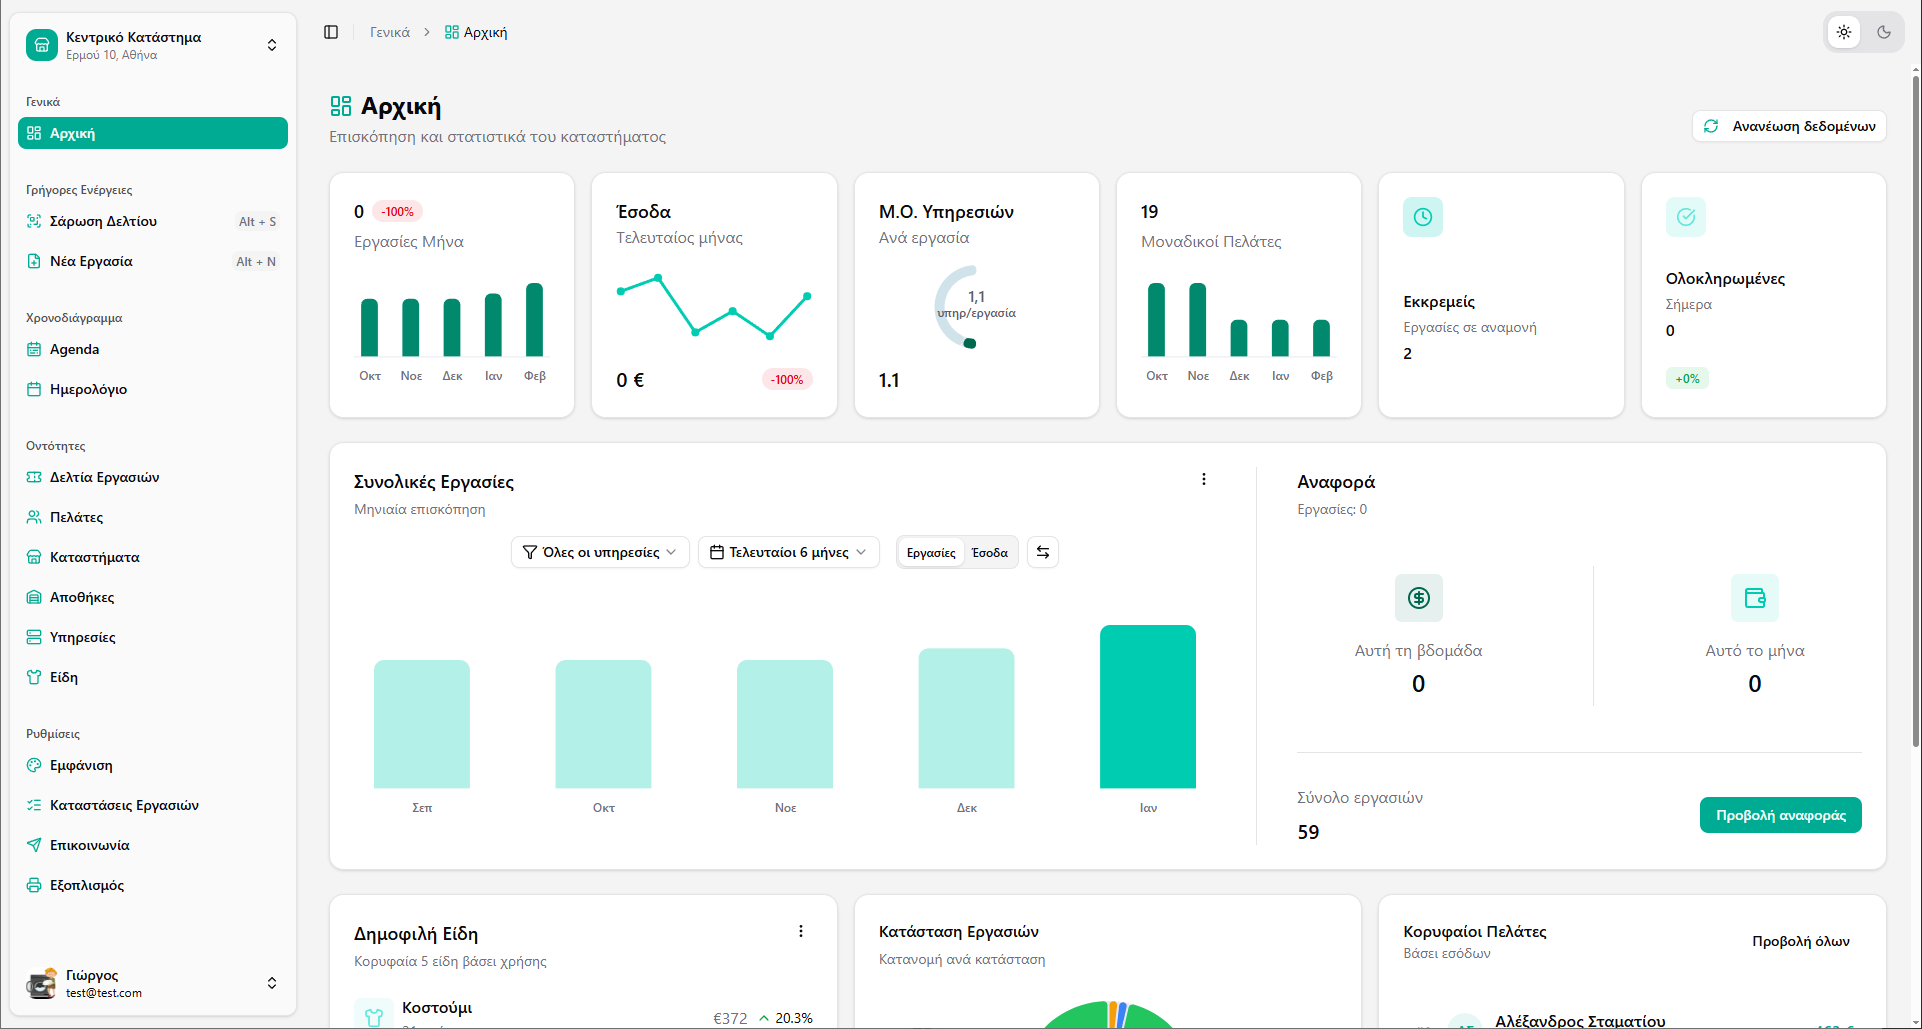Expand the Κεντρικό Κατάστημα store switcher
Screen dimensions: 1922x1029
pos(153,45)
